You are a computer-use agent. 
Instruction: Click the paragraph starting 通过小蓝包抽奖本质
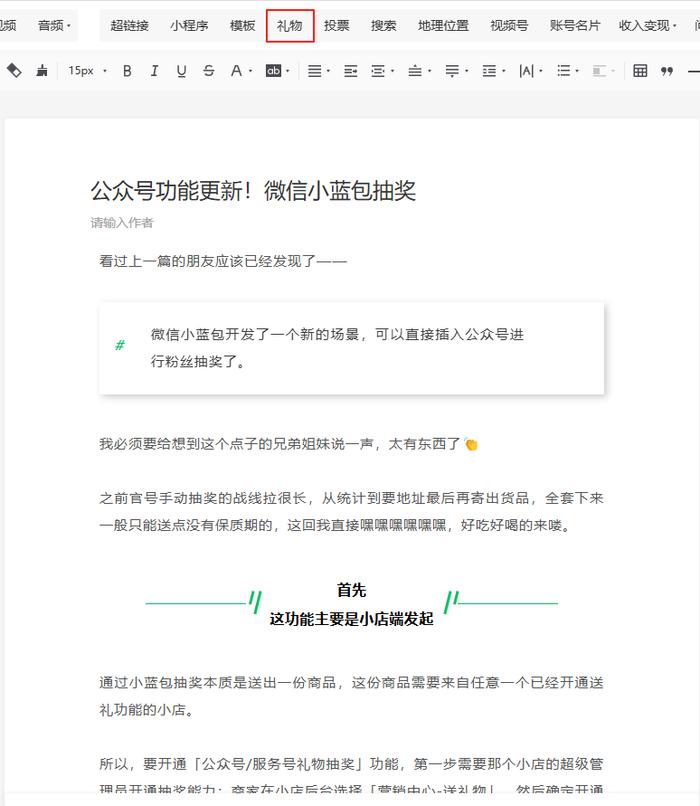pyautogui.click(x=351, y=696)
